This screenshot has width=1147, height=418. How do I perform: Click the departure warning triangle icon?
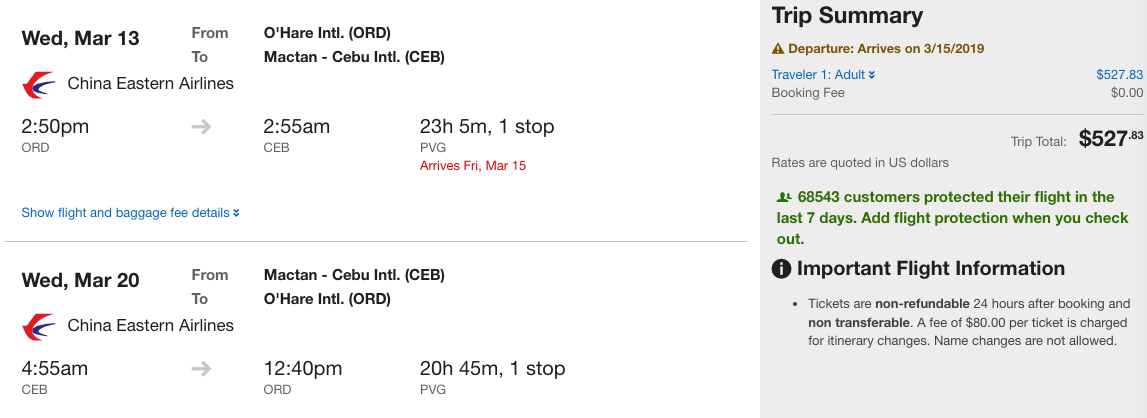(778, 49)
